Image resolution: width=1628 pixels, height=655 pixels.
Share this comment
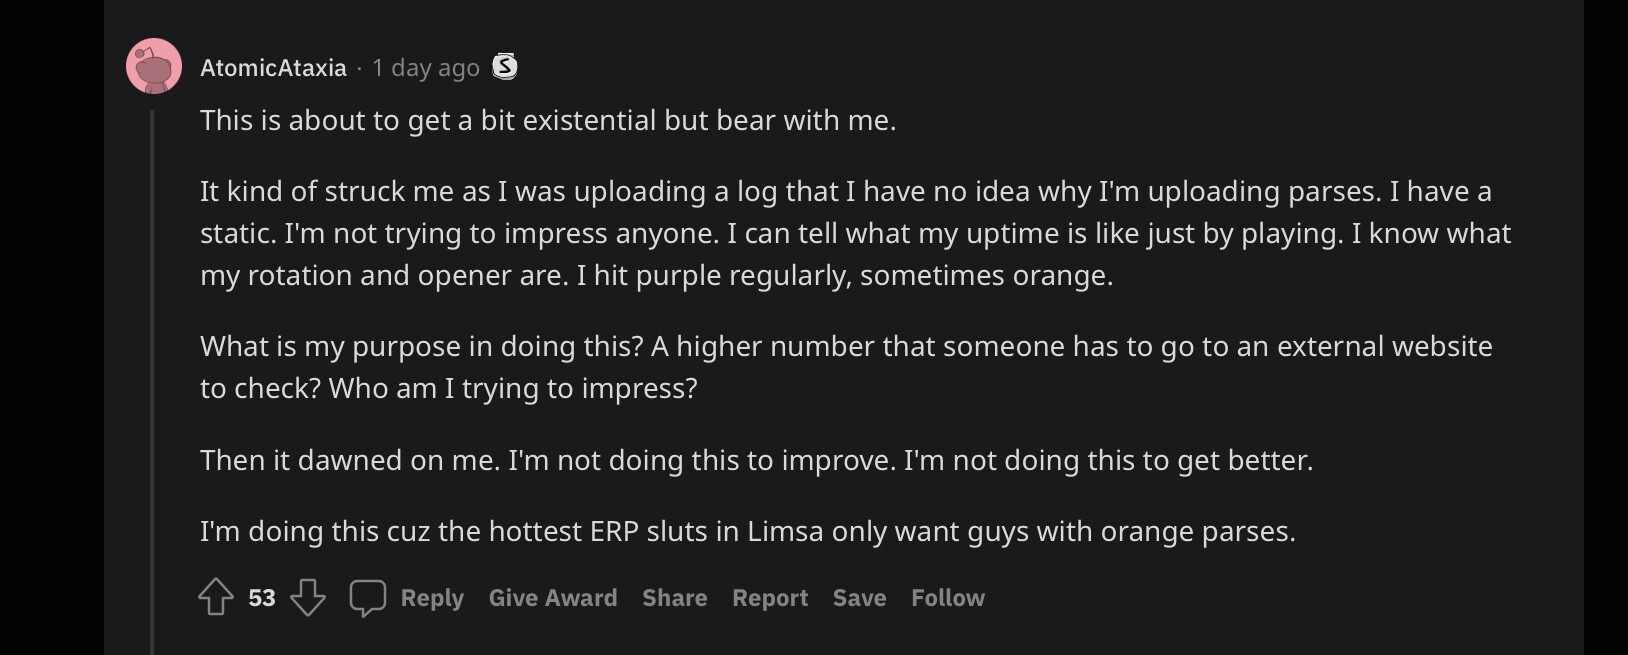click(x=674, y=598)
